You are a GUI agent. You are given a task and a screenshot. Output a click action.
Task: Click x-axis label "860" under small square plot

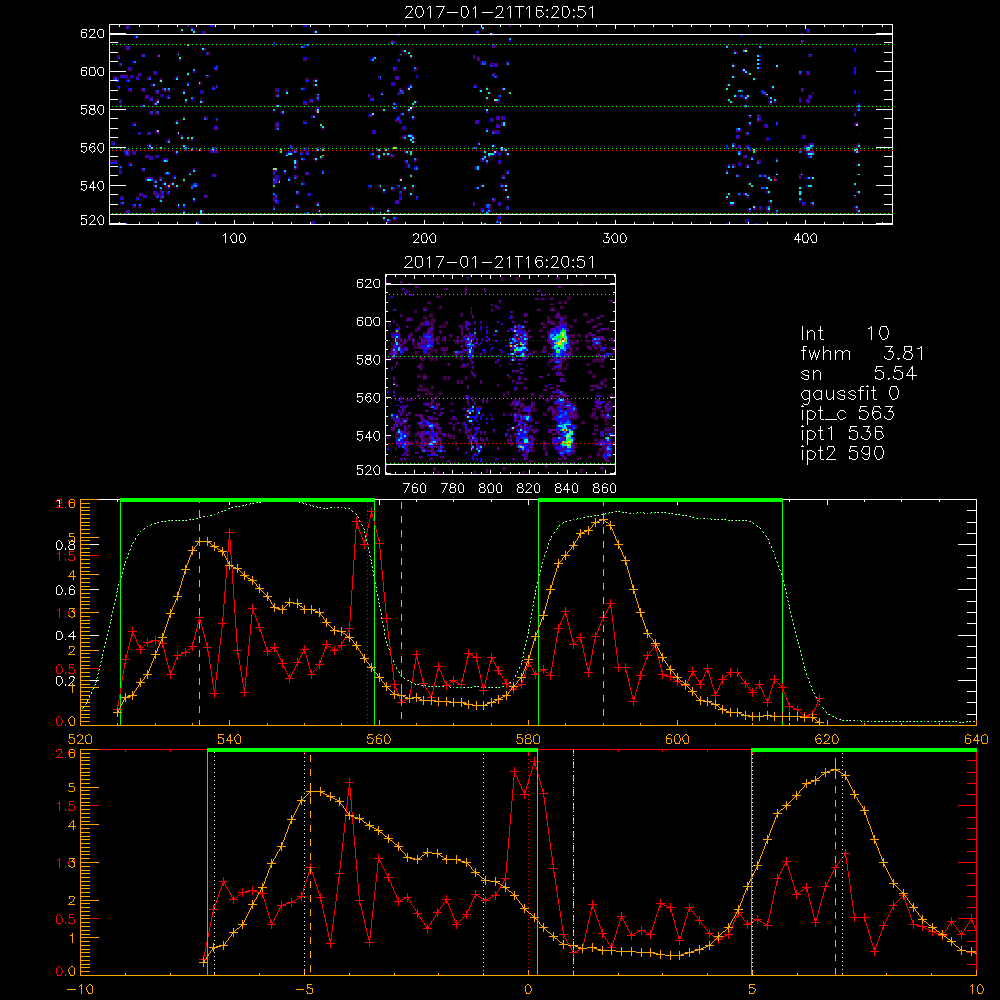tap(605, 489)
